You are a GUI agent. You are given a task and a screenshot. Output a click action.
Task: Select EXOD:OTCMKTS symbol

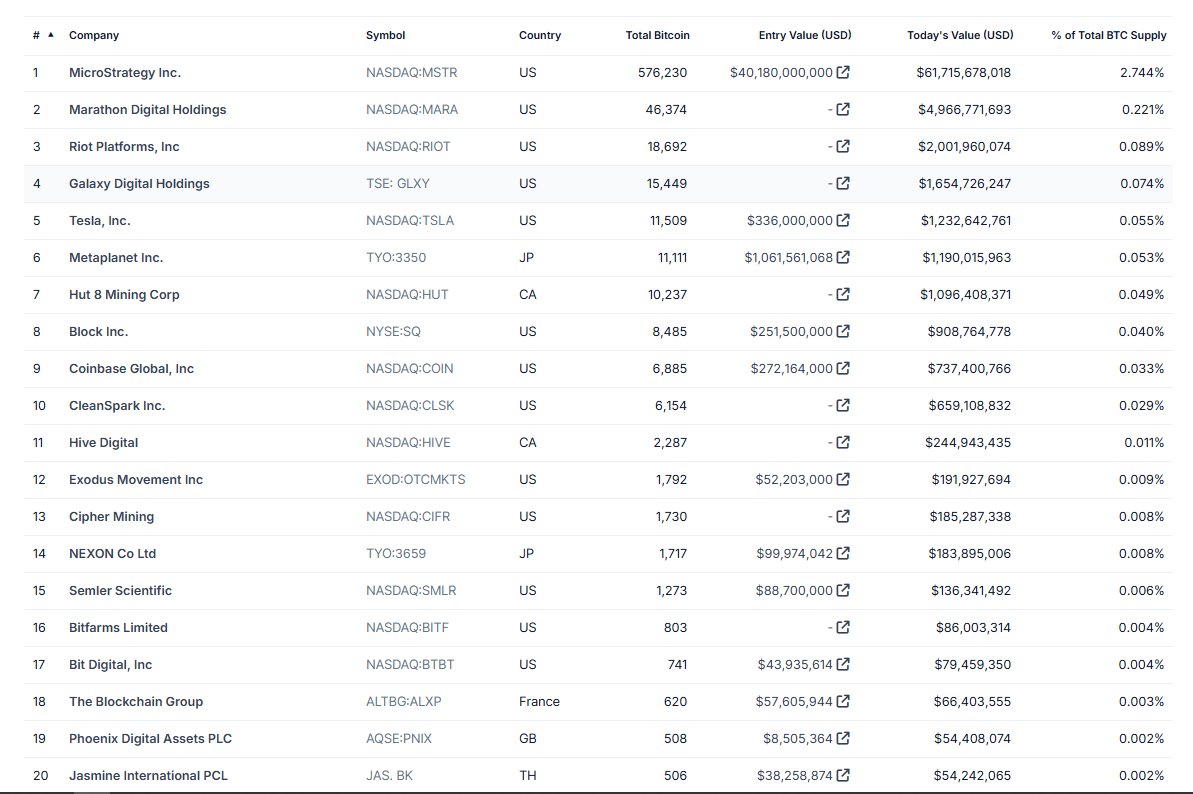415,480
